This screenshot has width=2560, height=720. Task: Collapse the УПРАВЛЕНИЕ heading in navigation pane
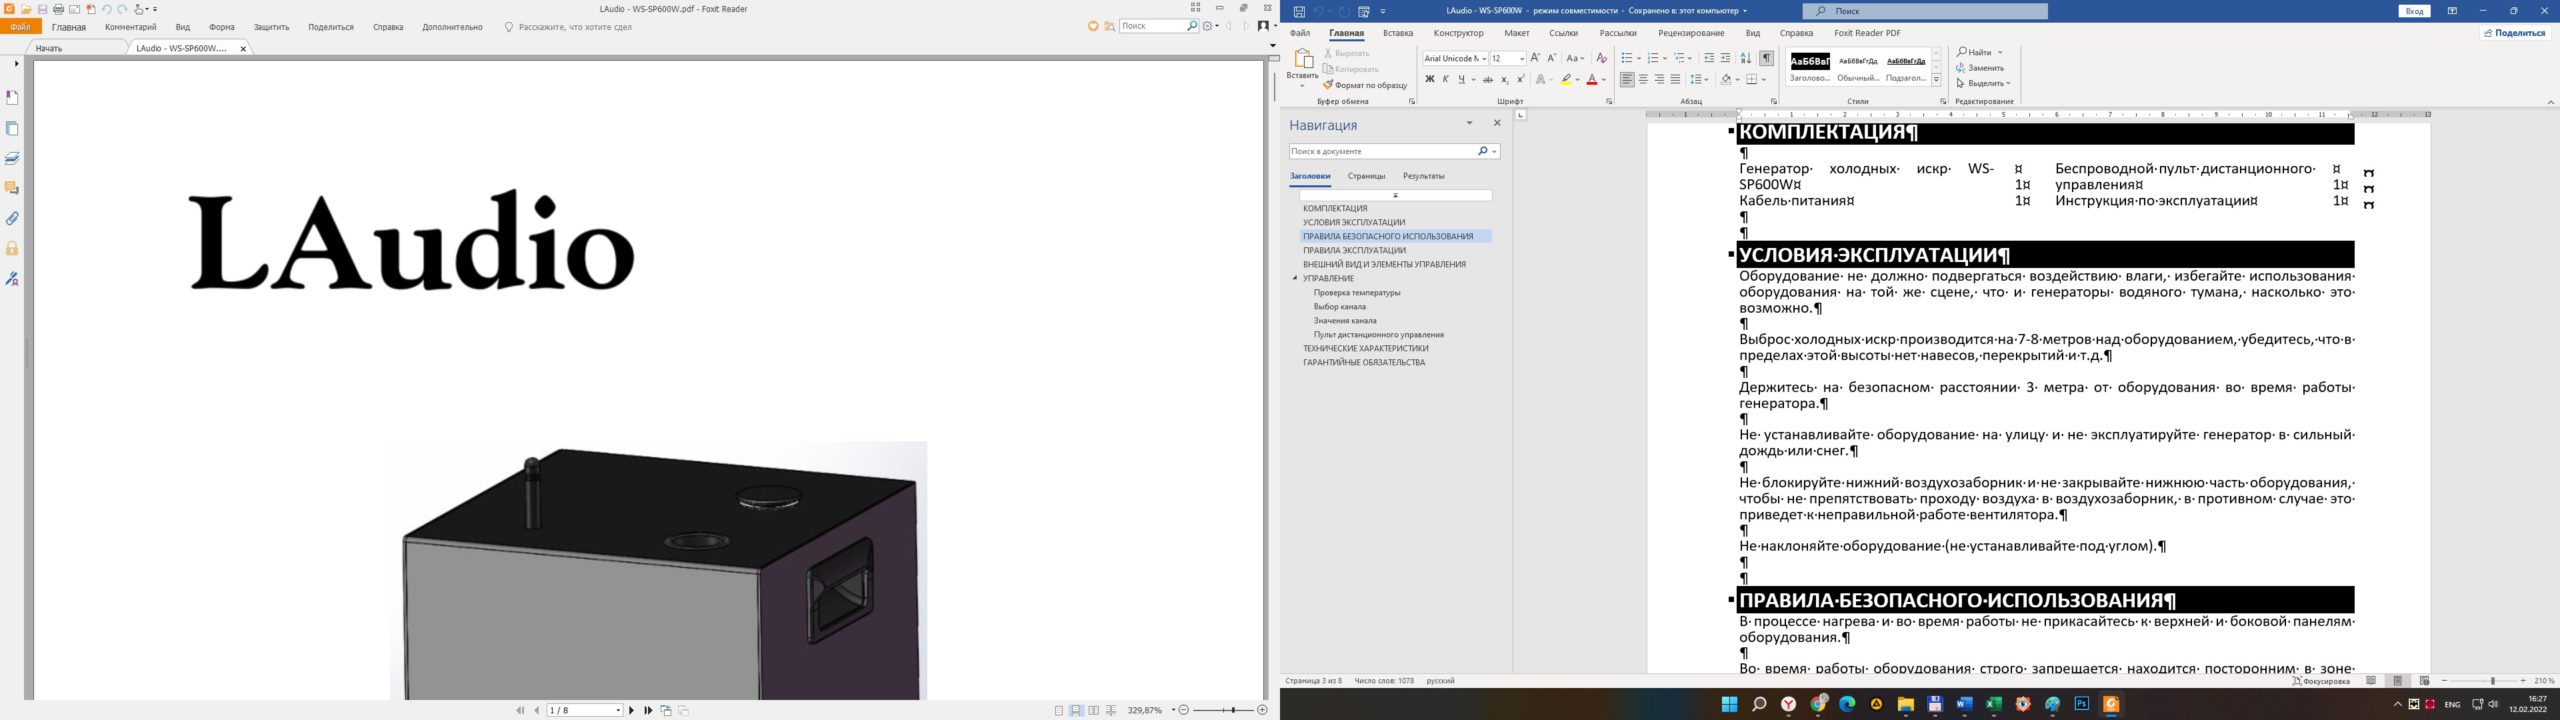[1295, 278]
